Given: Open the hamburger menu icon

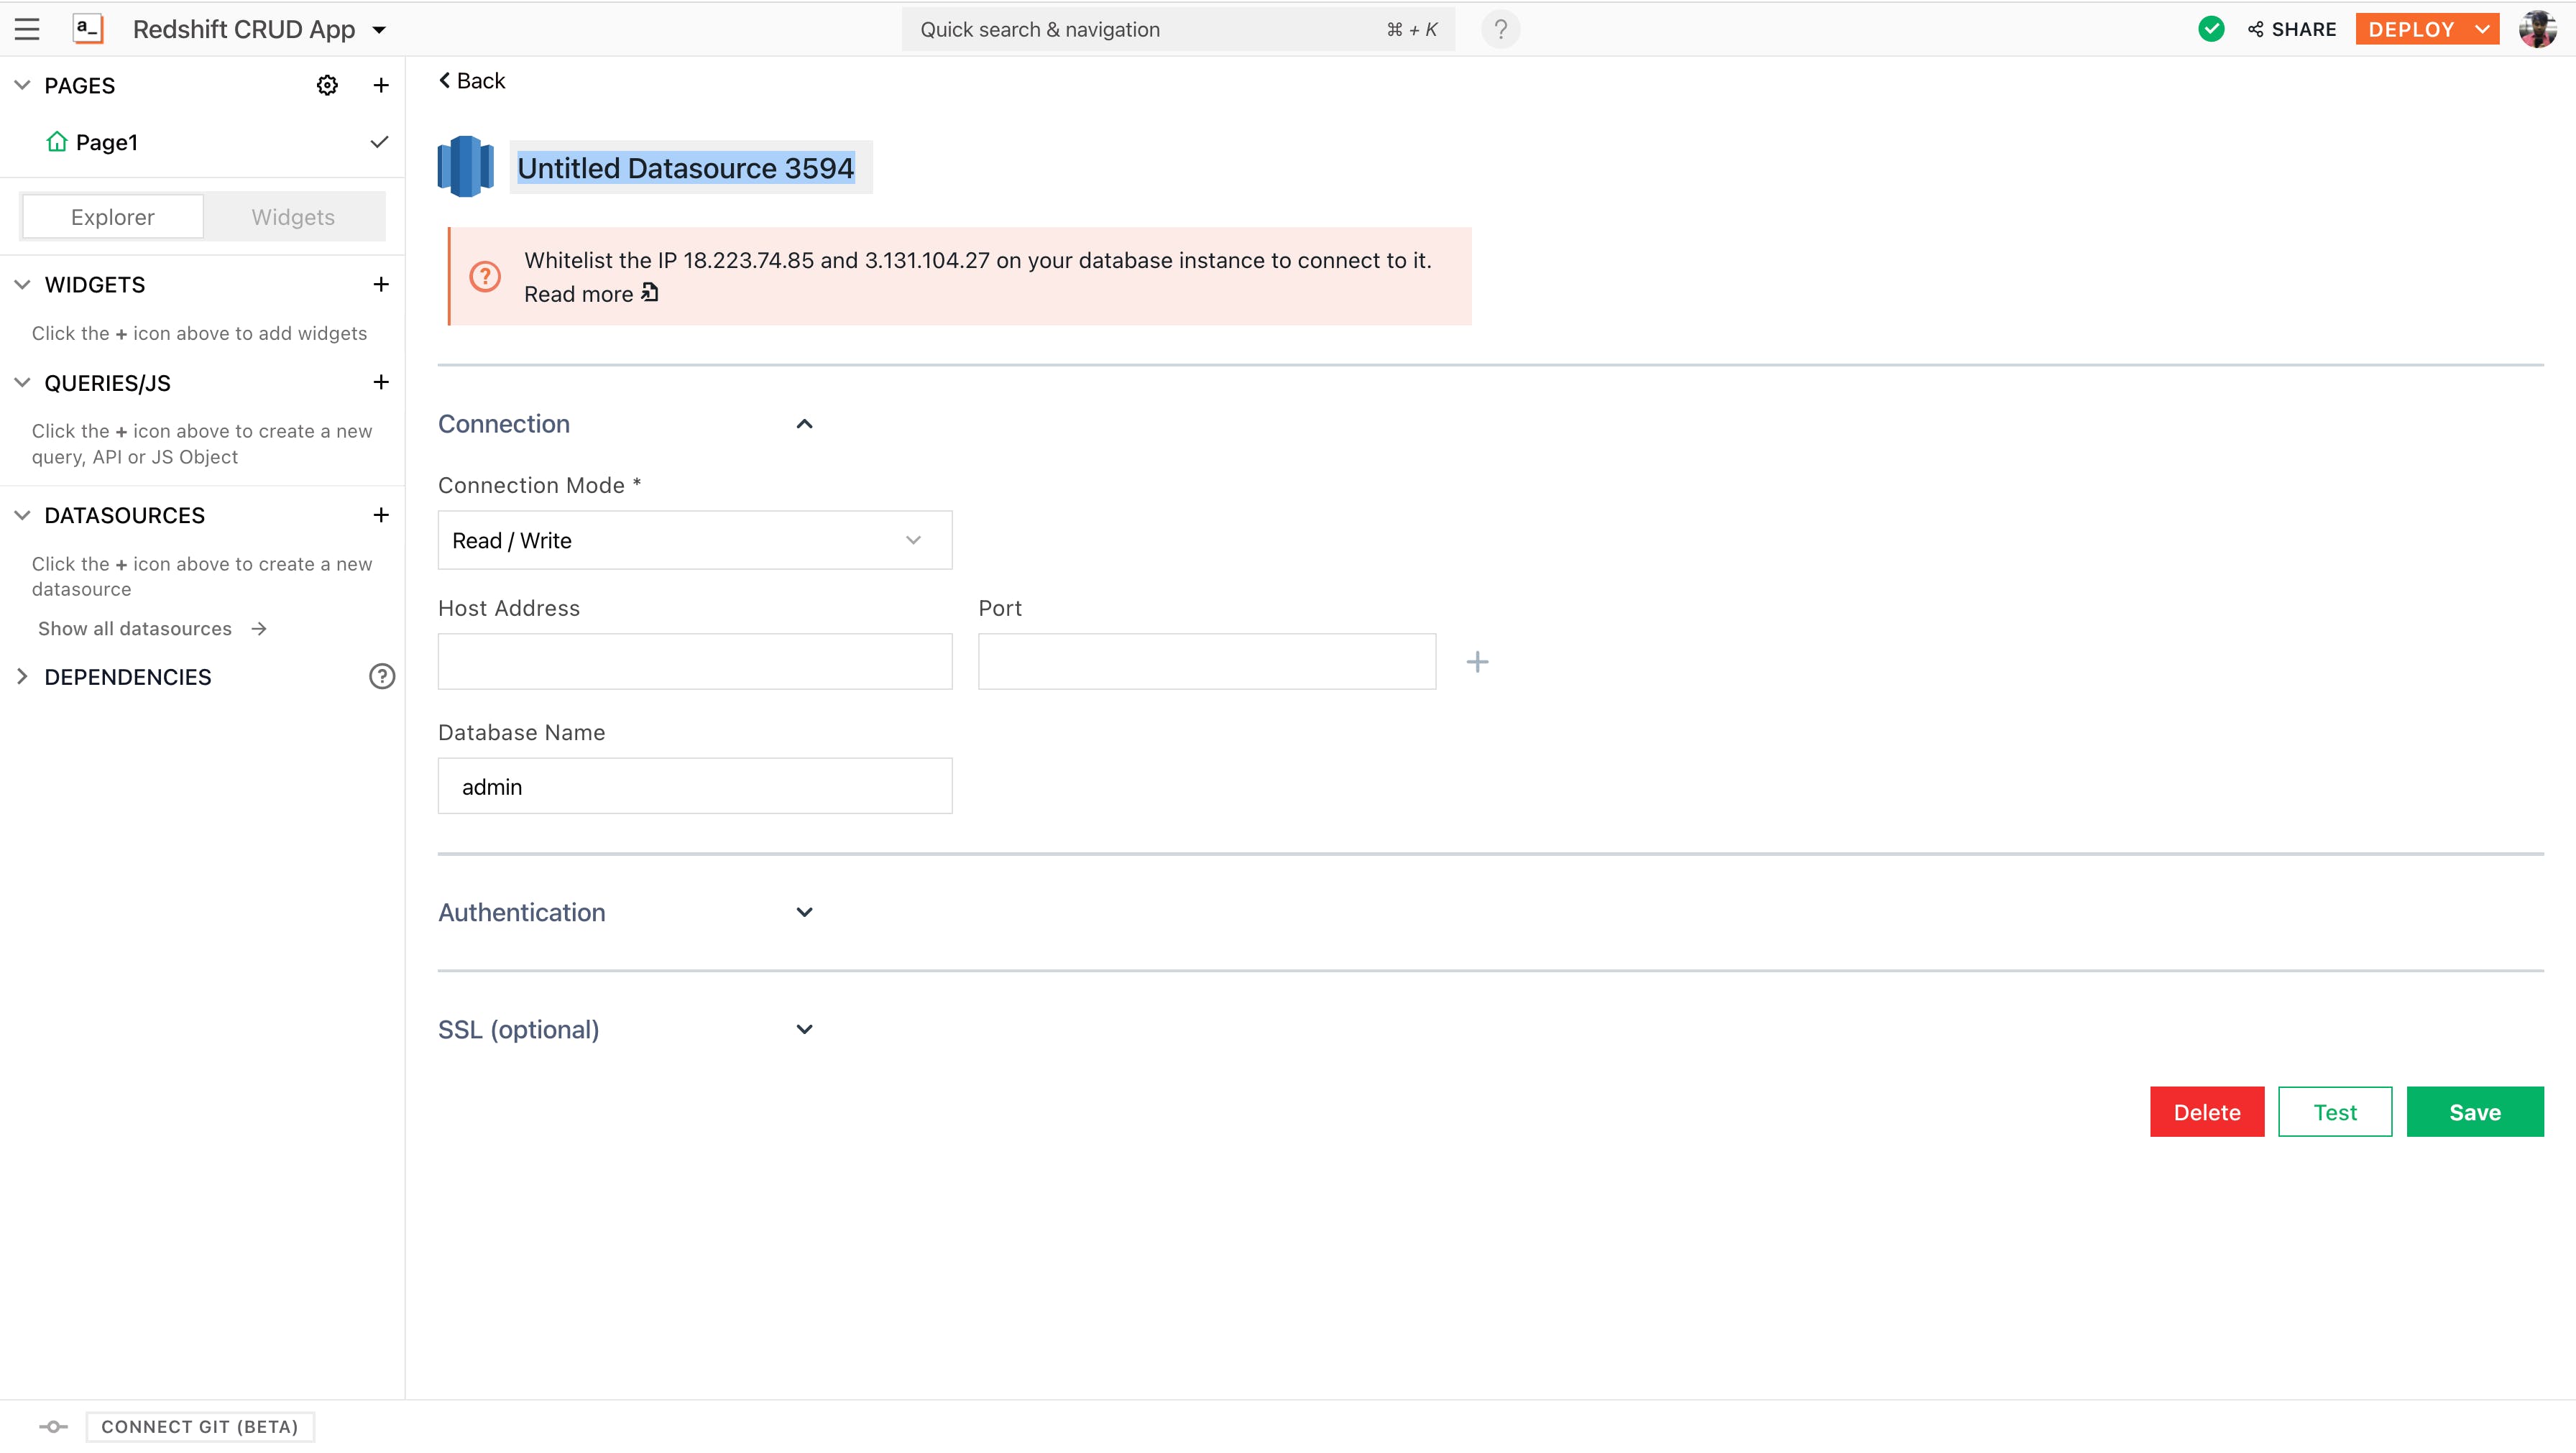Looking at the screenshot, I should pos(27,29).
